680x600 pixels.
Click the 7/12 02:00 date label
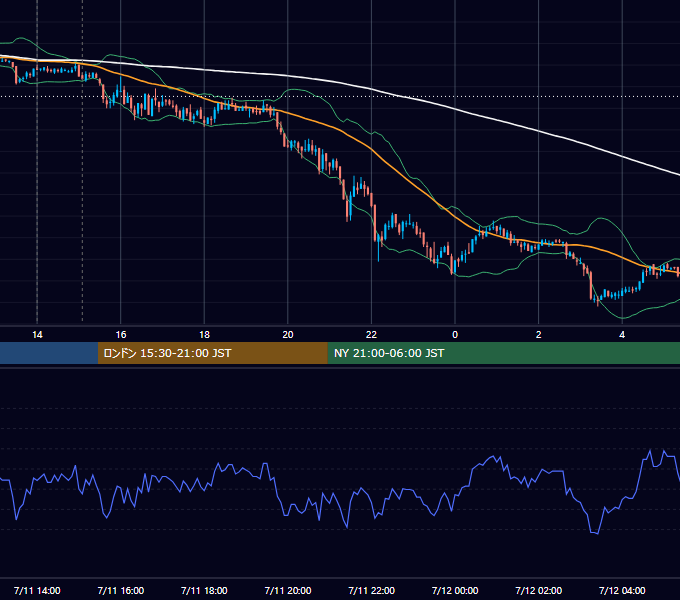coord(539,590)
